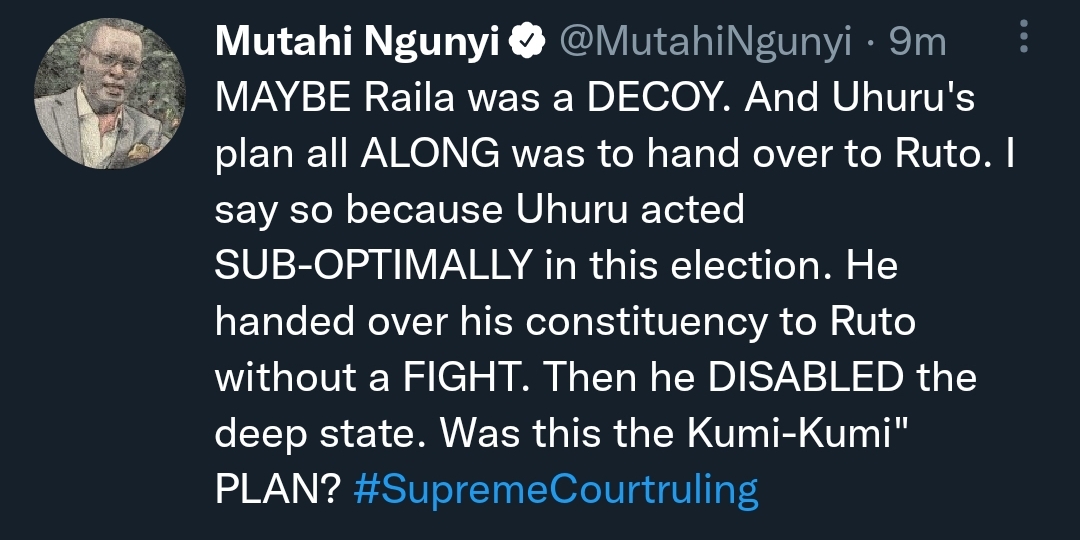Click the blue verified badge icon
The width and height of the screenshot is (1080, 540).
coord(526,42)
